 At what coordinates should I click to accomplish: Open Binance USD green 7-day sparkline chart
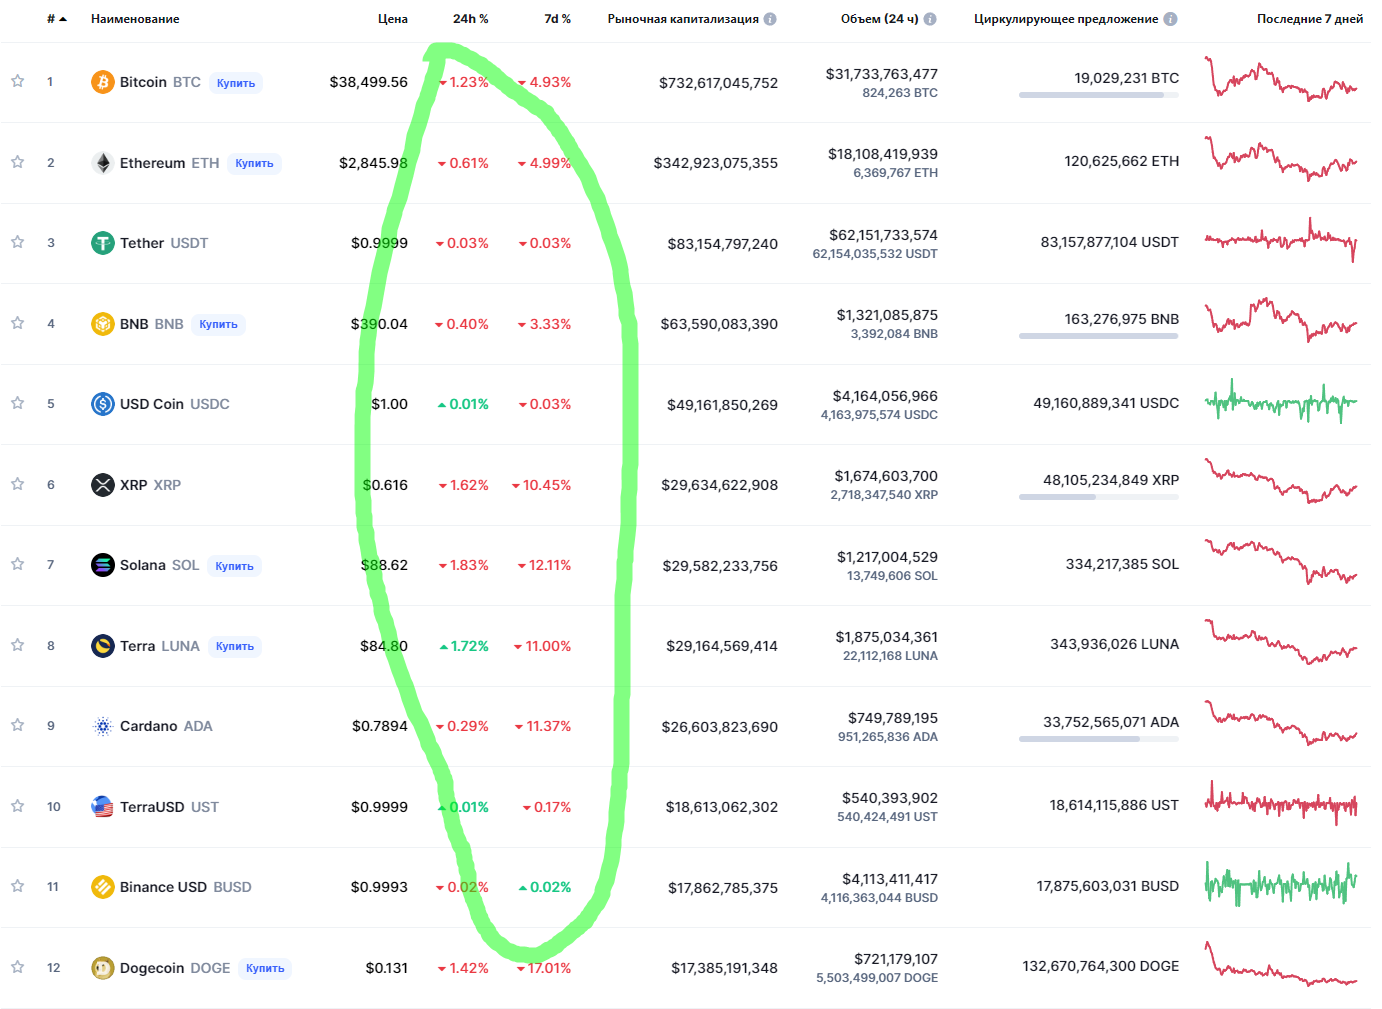[x=1281, y=884]
